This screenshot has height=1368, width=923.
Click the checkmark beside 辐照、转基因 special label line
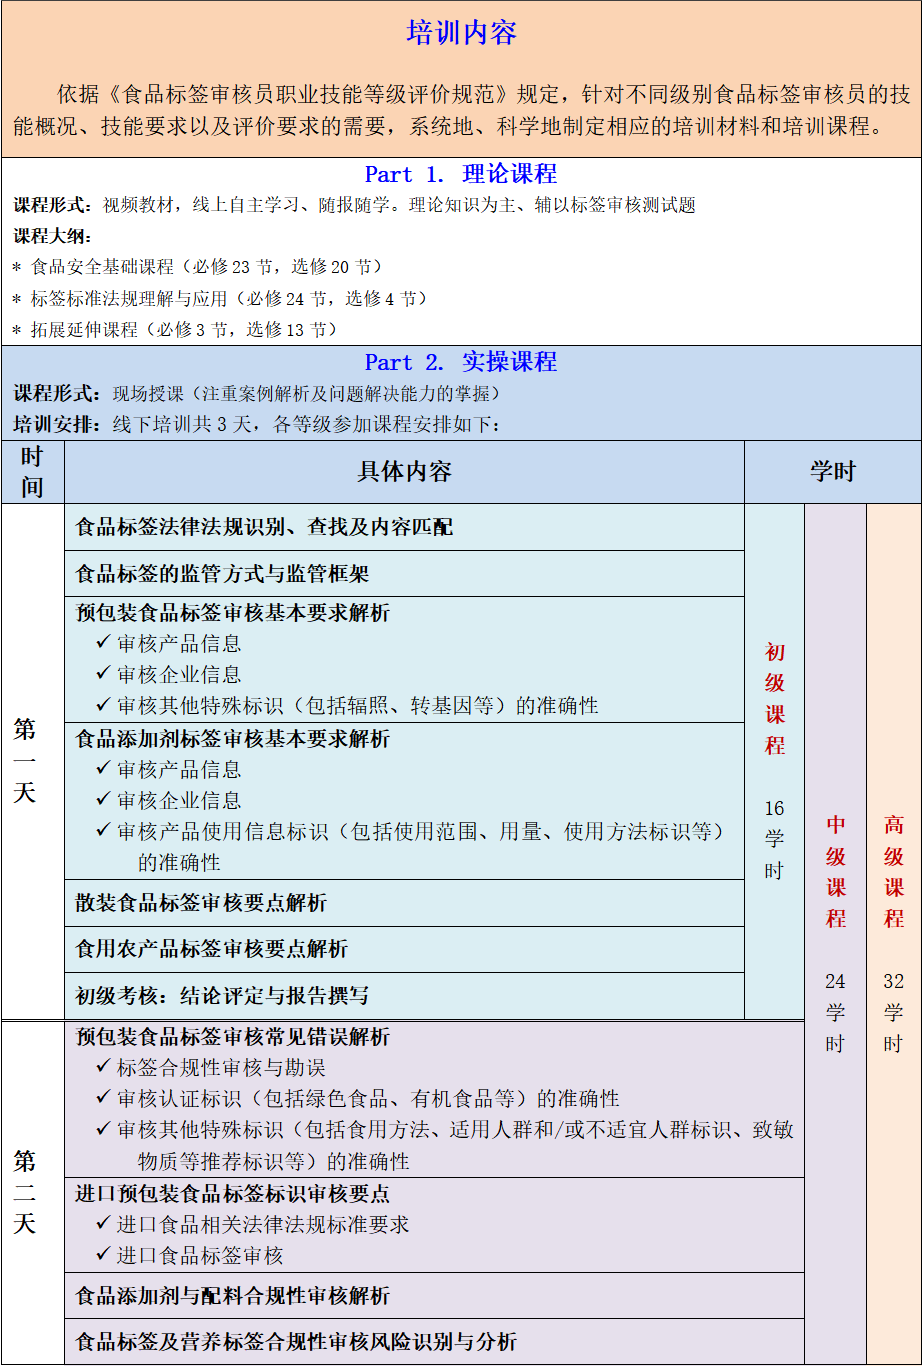click(x=103, y=704)
